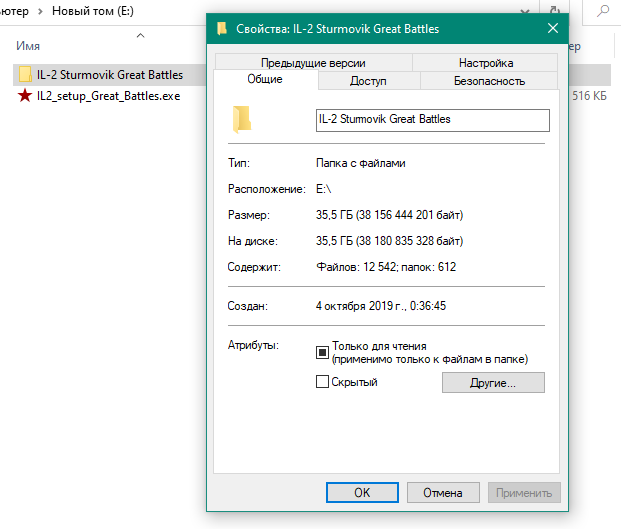Confirm with the OK button
The width and height of the screenshot is (621, 529).
(362, 493)
